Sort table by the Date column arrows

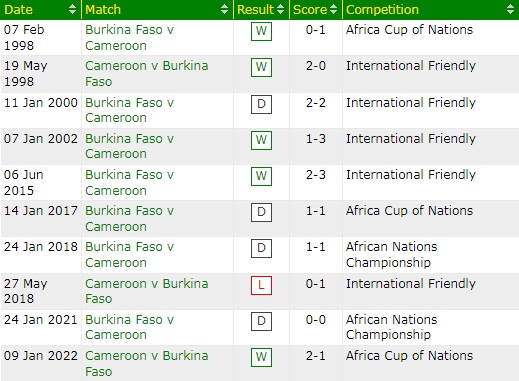pos(72,9)
